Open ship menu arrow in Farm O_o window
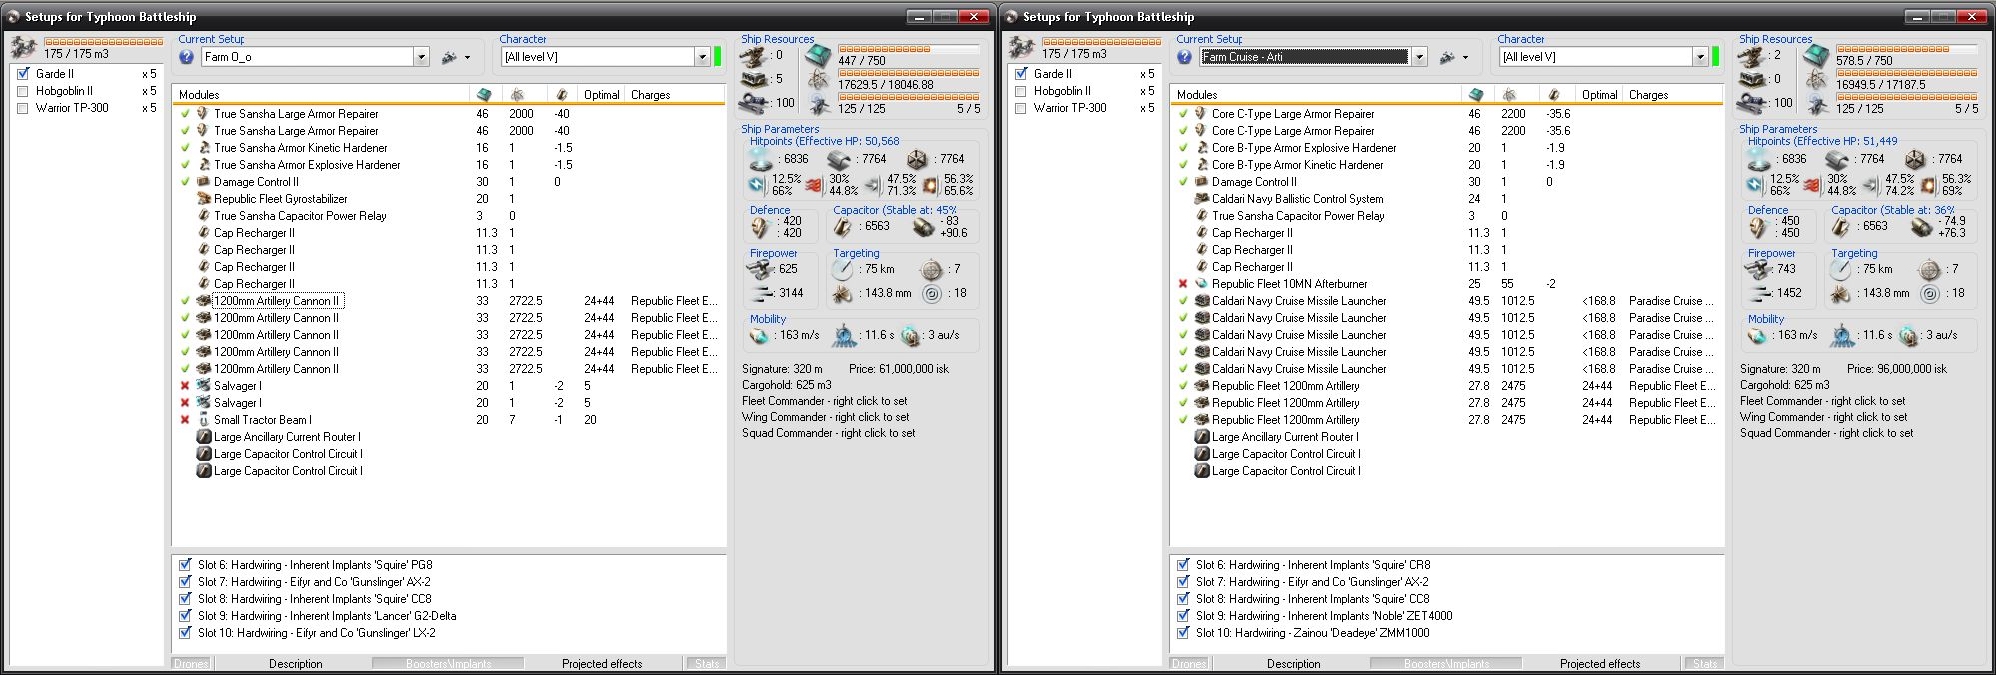The width and height of the screenshot is (1996, 675). 467,58
